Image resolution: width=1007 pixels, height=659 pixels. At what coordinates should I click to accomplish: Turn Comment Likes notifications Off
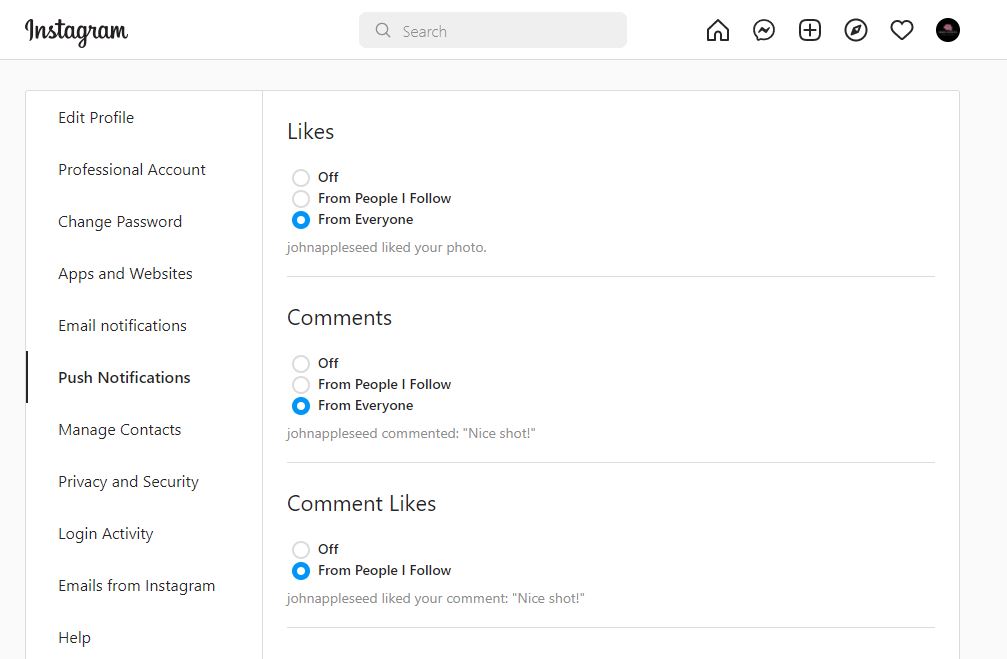coord(301,549)
